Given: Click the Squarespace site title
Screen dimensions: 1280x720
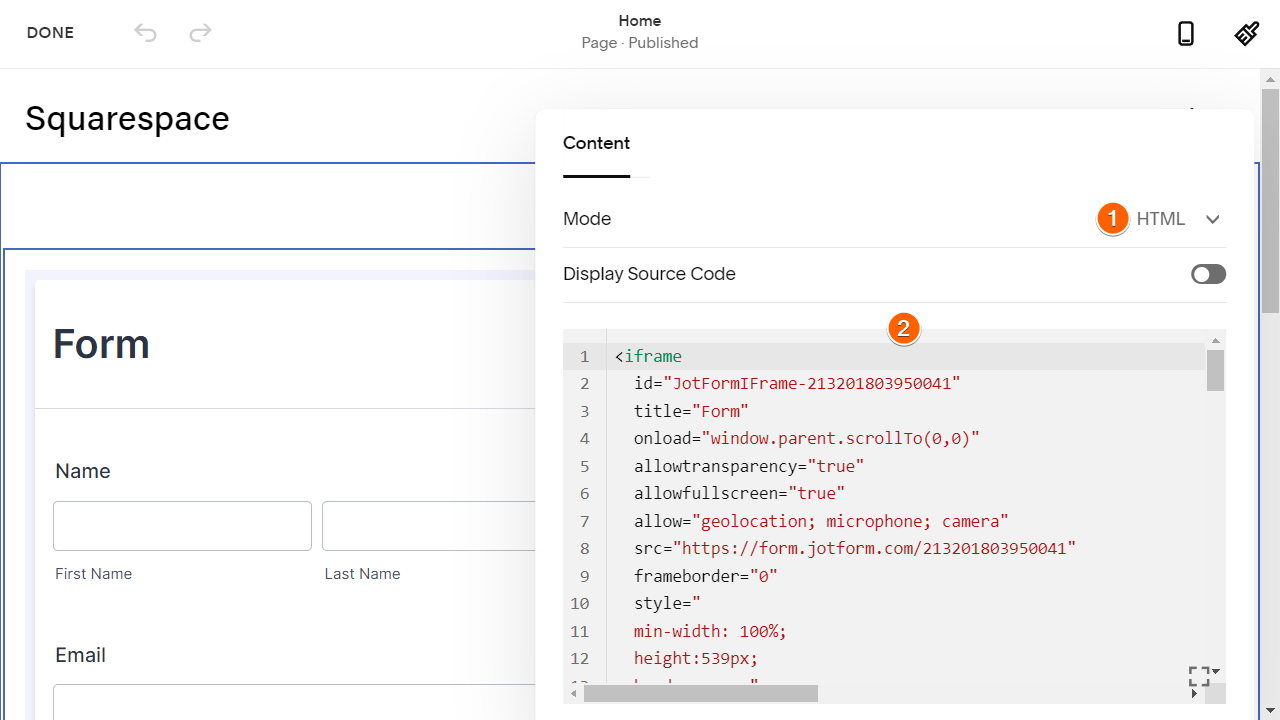Looking at the screenshot, I should 127,119.
